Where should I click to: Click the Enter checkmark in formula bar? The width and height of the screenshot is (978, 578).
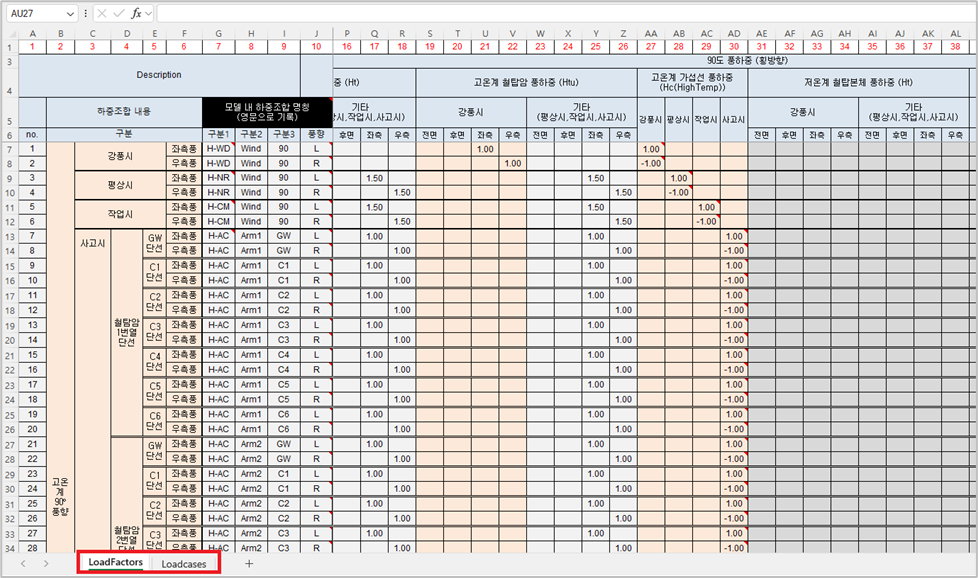pos(120,14)
